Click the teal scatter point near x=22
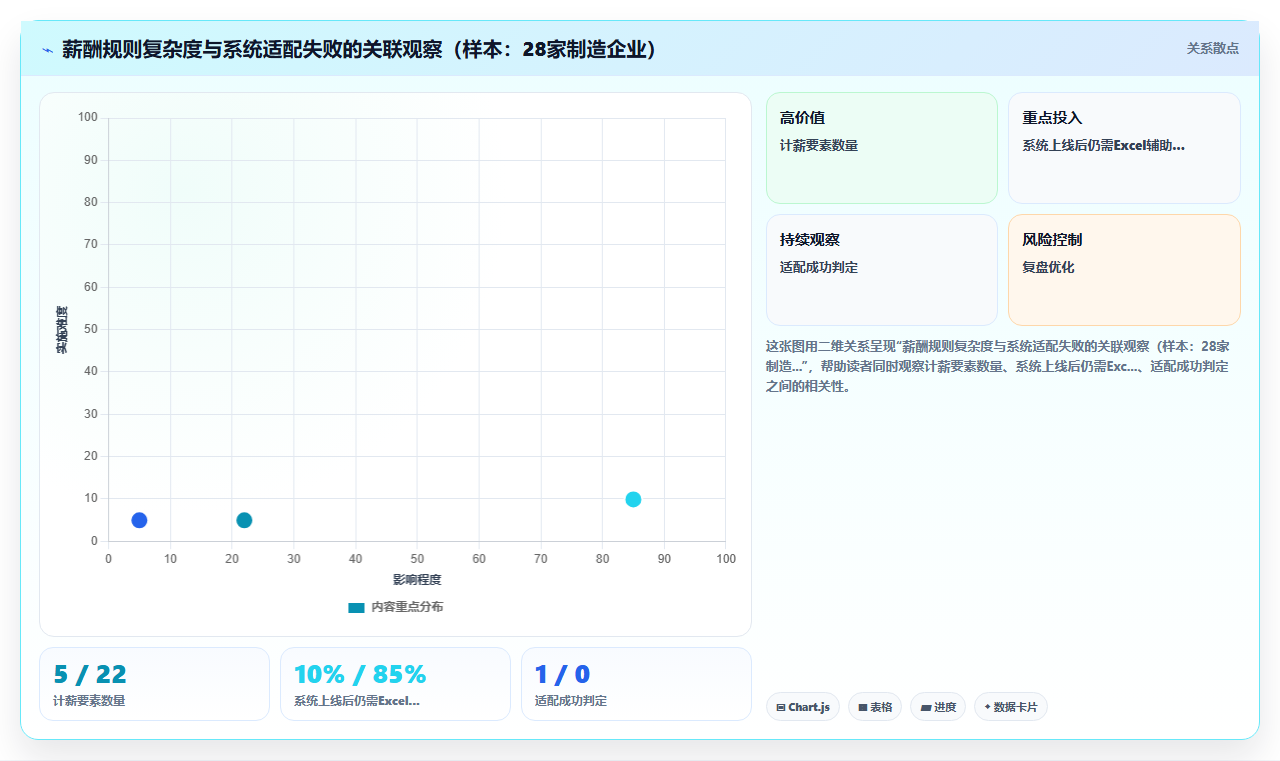This screenshot has height=761, width=1280. point(244,520)
